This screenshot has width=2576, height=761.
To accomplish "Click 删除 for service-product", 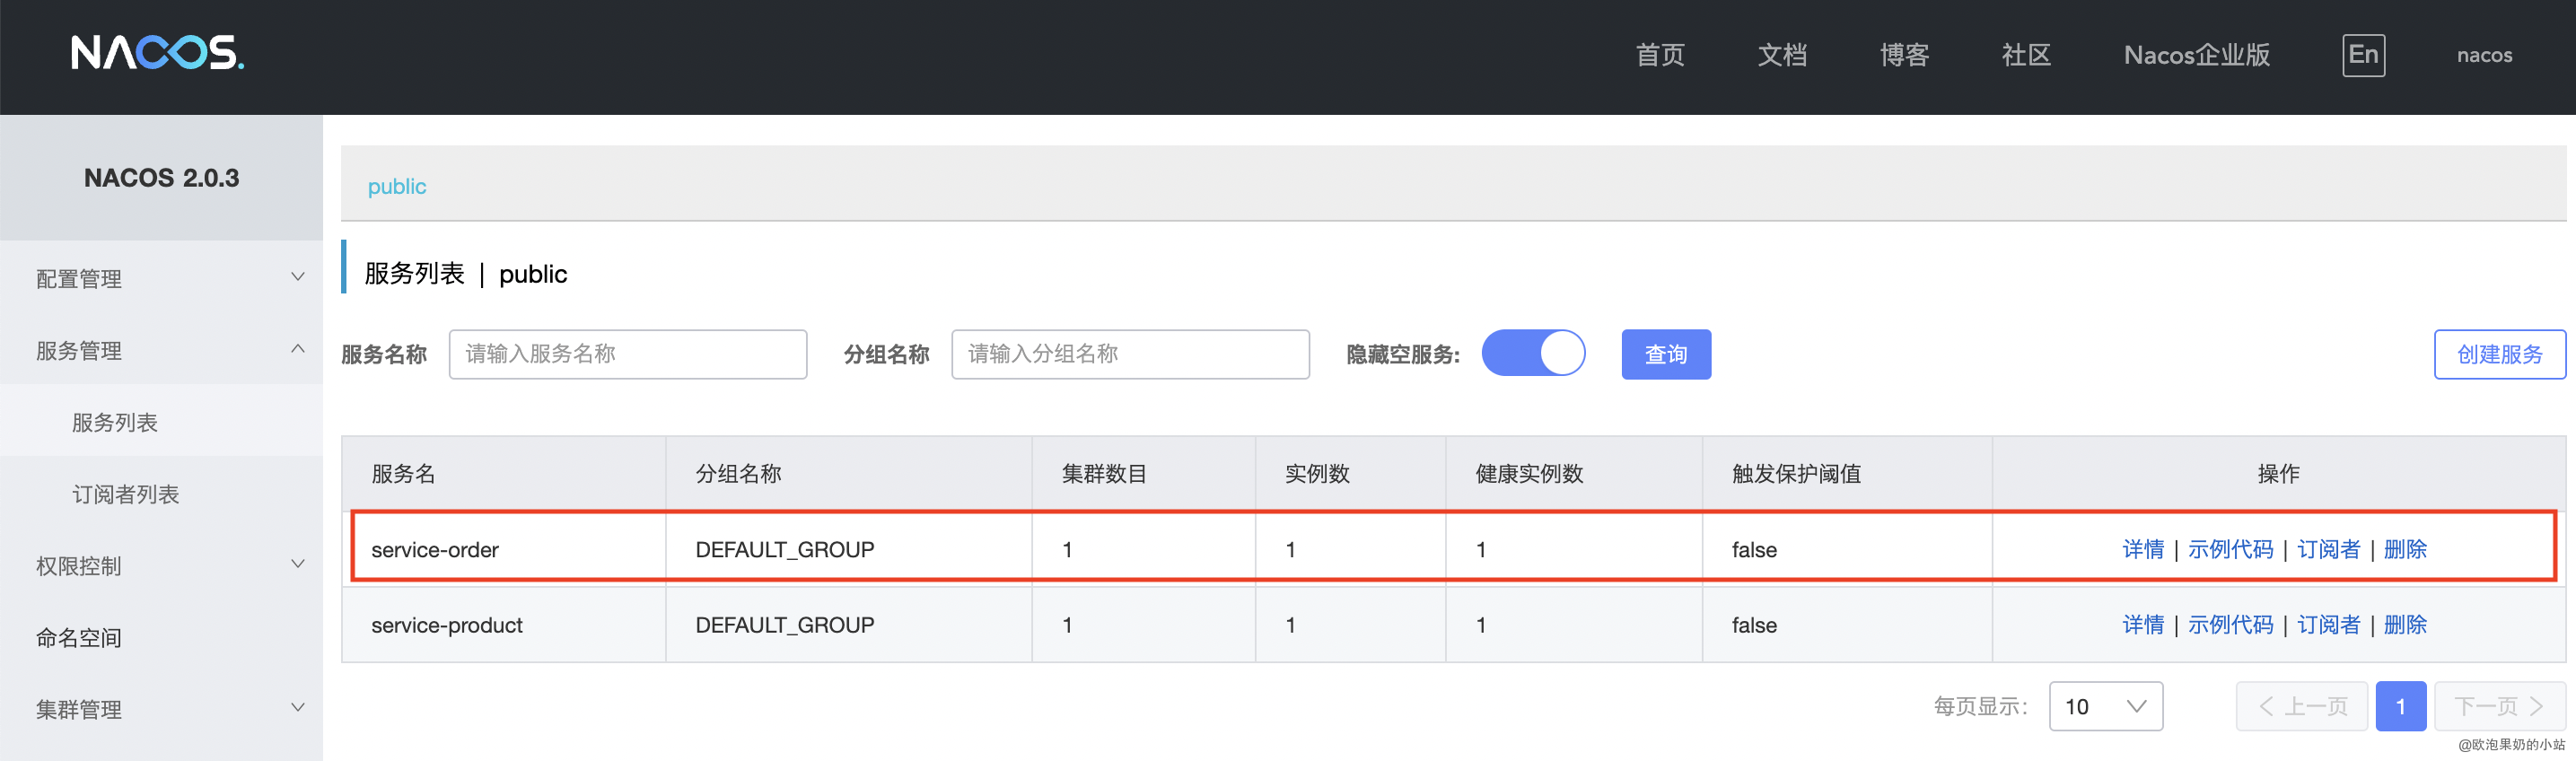I will tap(2405, 625).
